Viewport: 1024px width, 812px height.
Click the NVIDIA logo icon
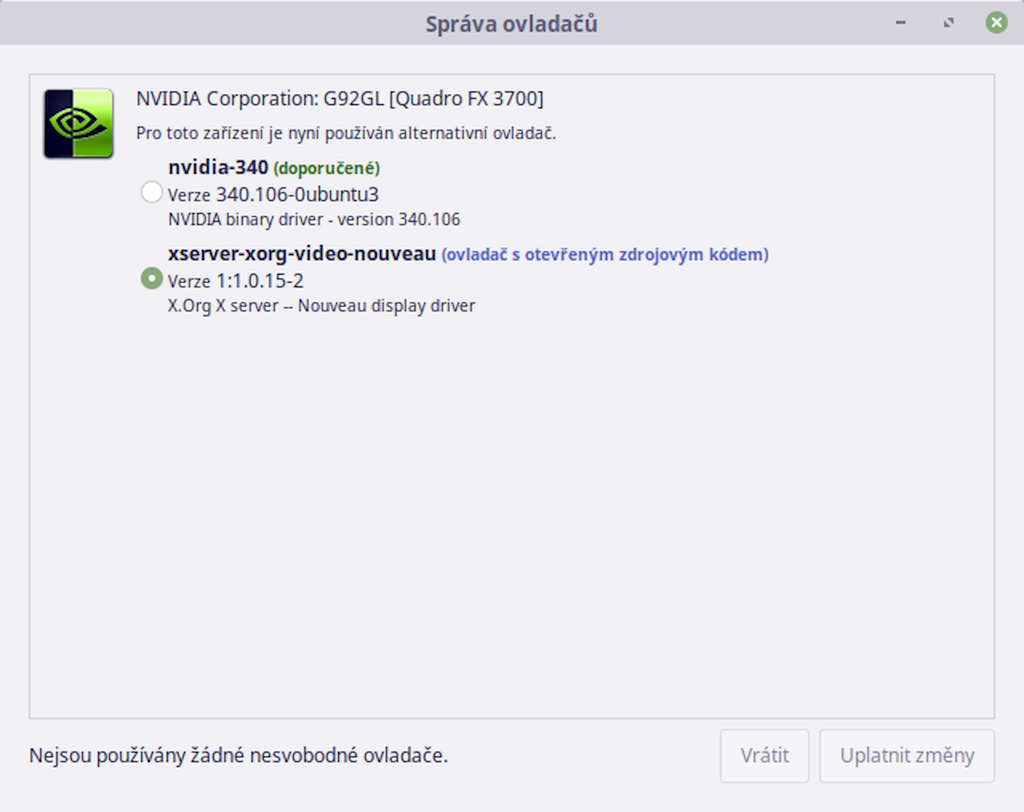[x=78, y=123]
